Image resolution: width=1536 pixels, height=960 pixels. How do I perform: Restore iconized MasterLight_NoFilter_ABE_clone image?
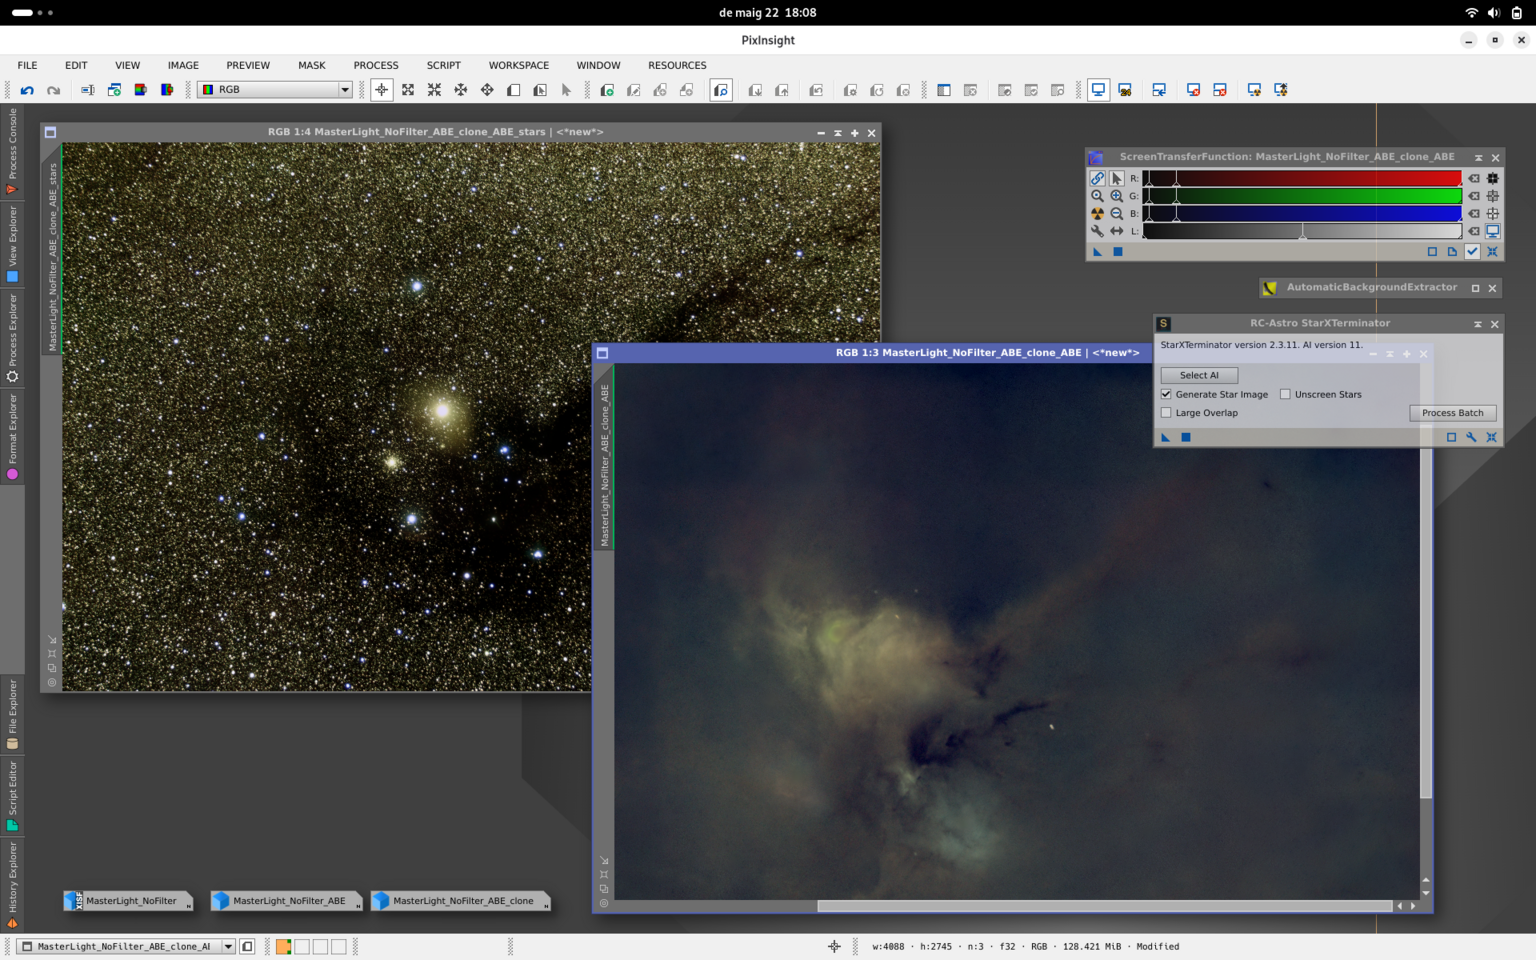[460, 901]
